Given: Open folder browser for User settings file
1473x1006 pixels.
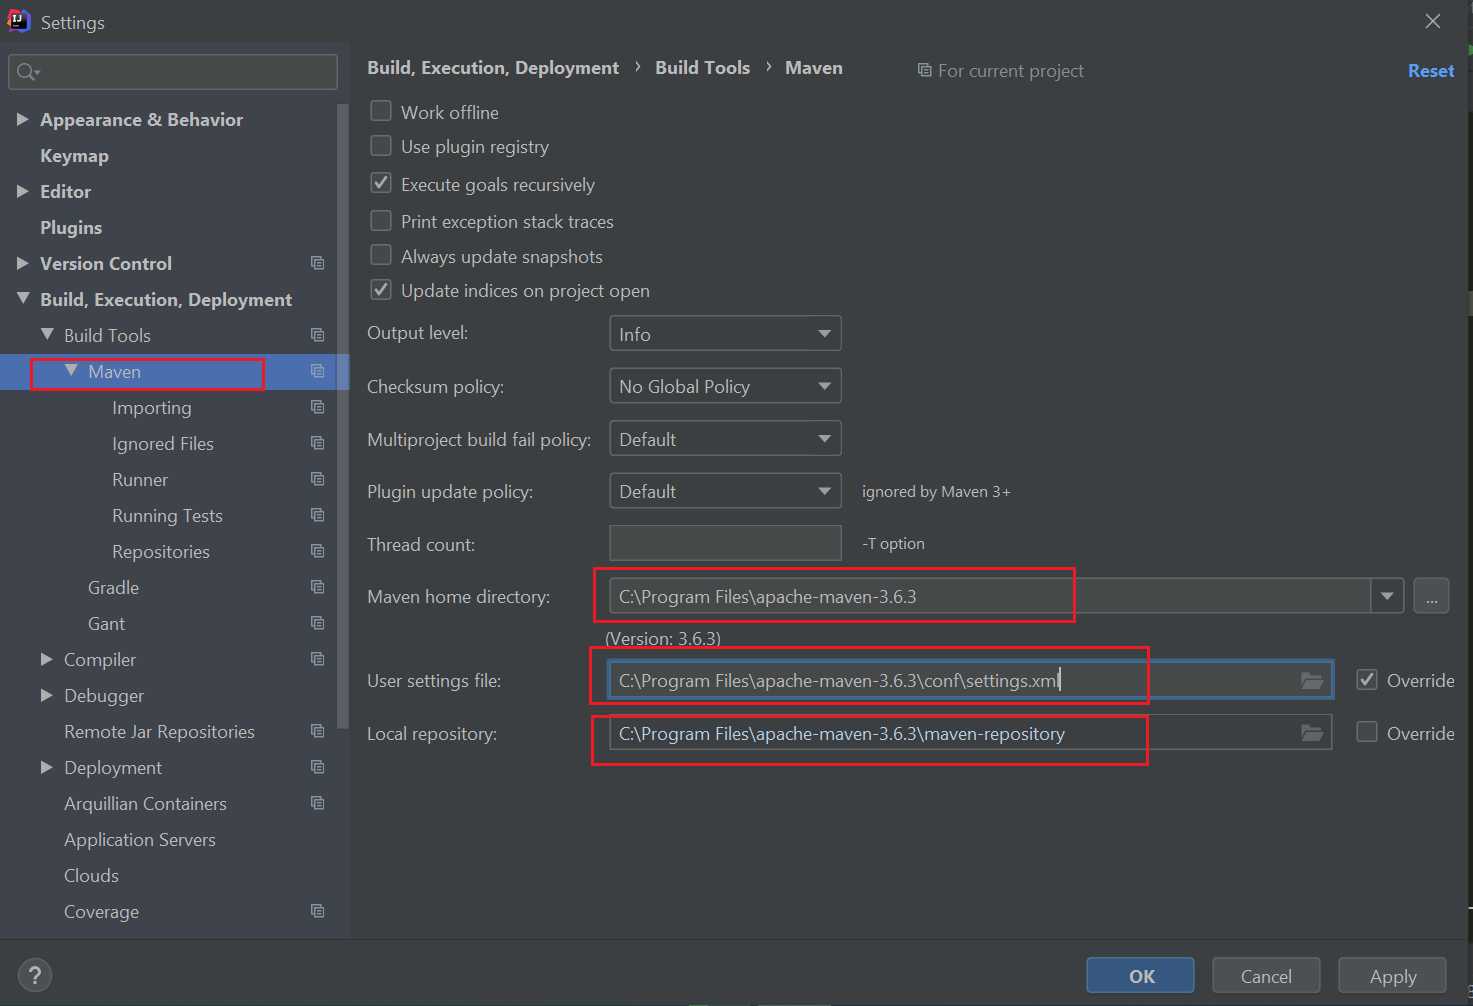Looking at the screenshot, I should coord(1312,681).
